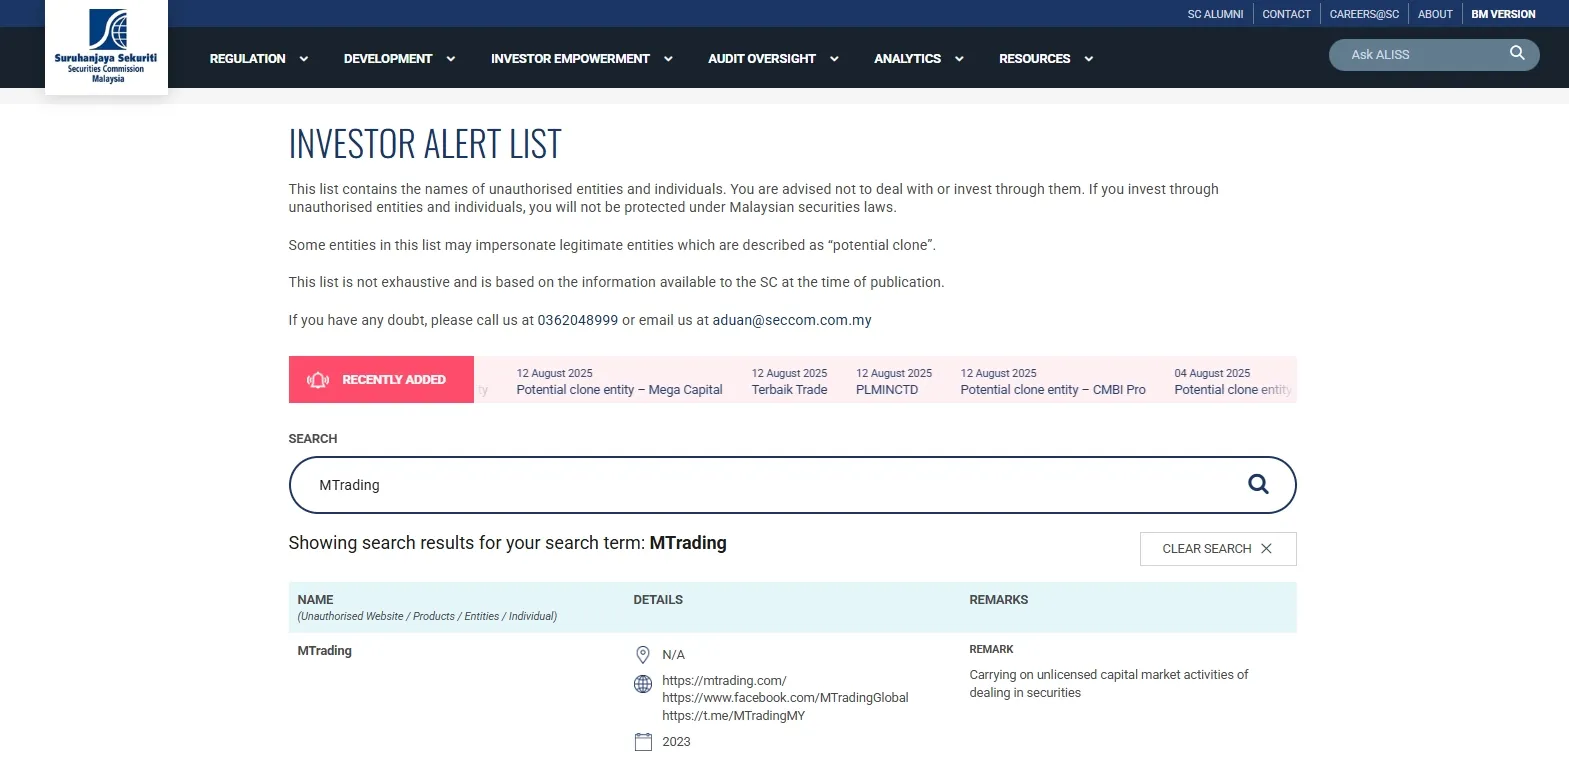
Task: Click the calendar icon beside 2023
Action: pyautogui.click(x=643, y=742)
